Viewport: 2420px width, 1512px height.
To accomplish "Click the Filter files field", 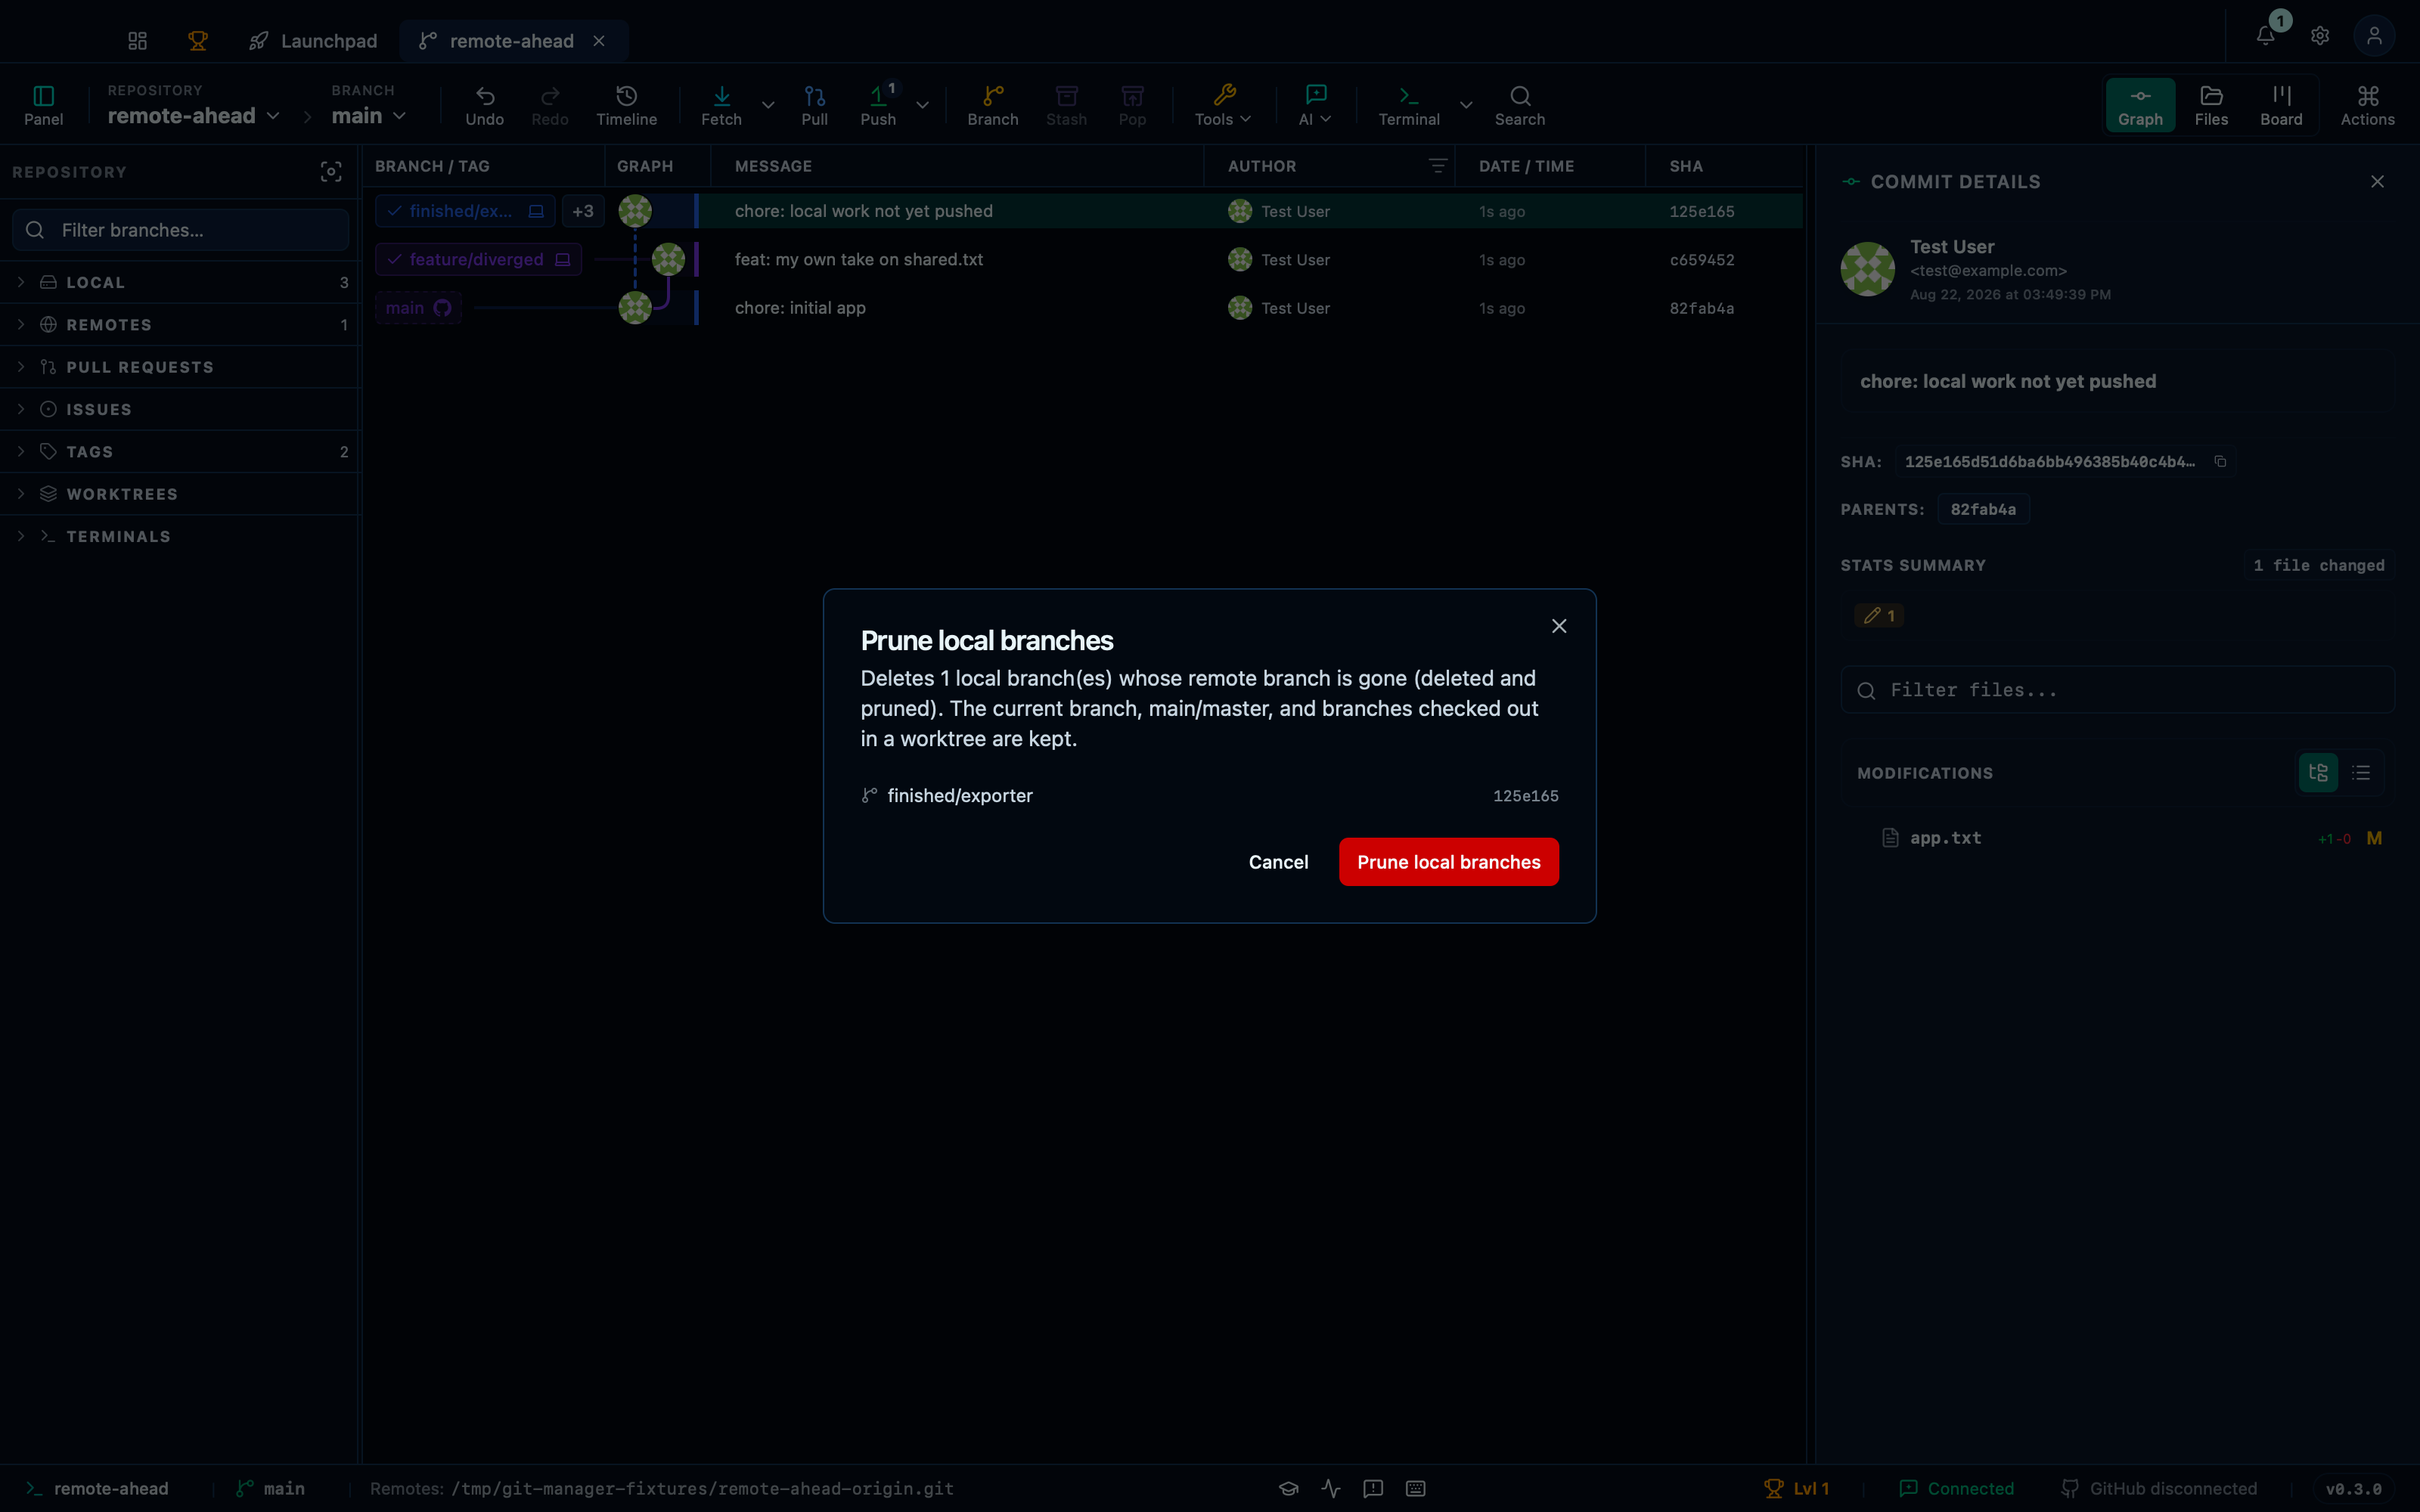I will point(2117,690).
